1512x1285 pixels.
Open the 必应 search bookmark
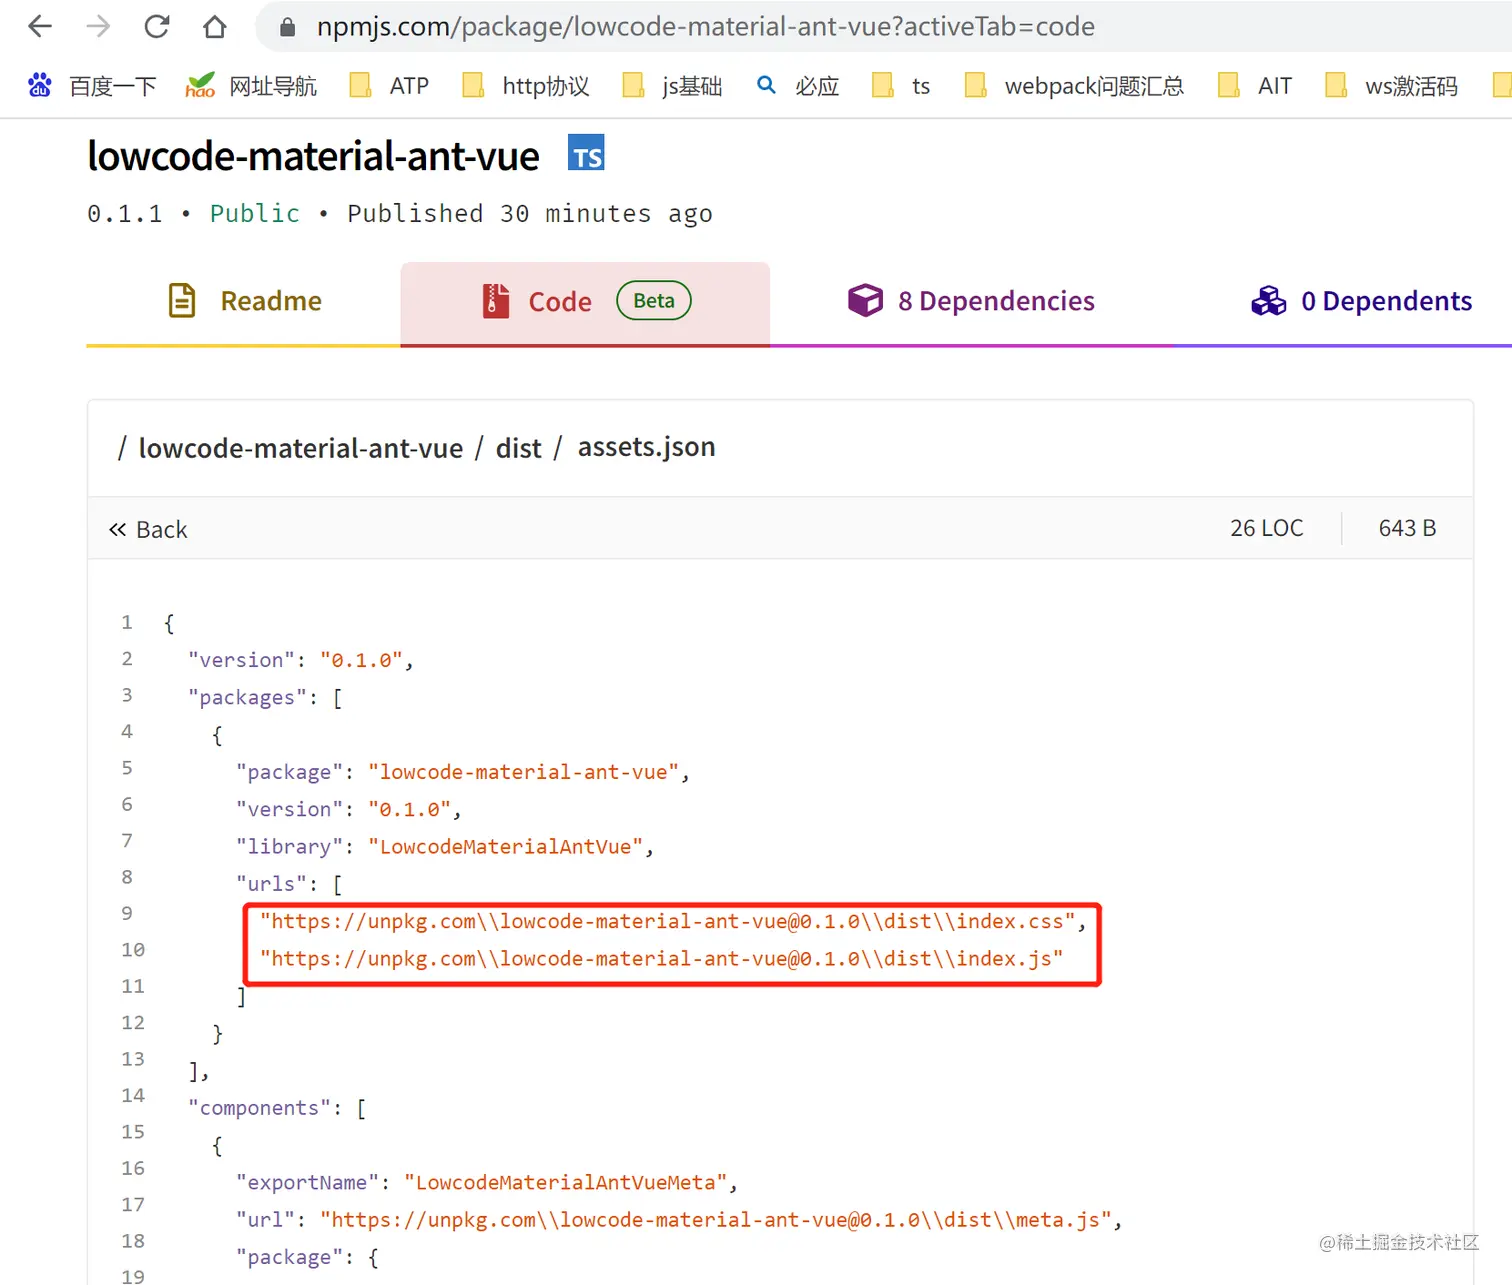point(797,86)
